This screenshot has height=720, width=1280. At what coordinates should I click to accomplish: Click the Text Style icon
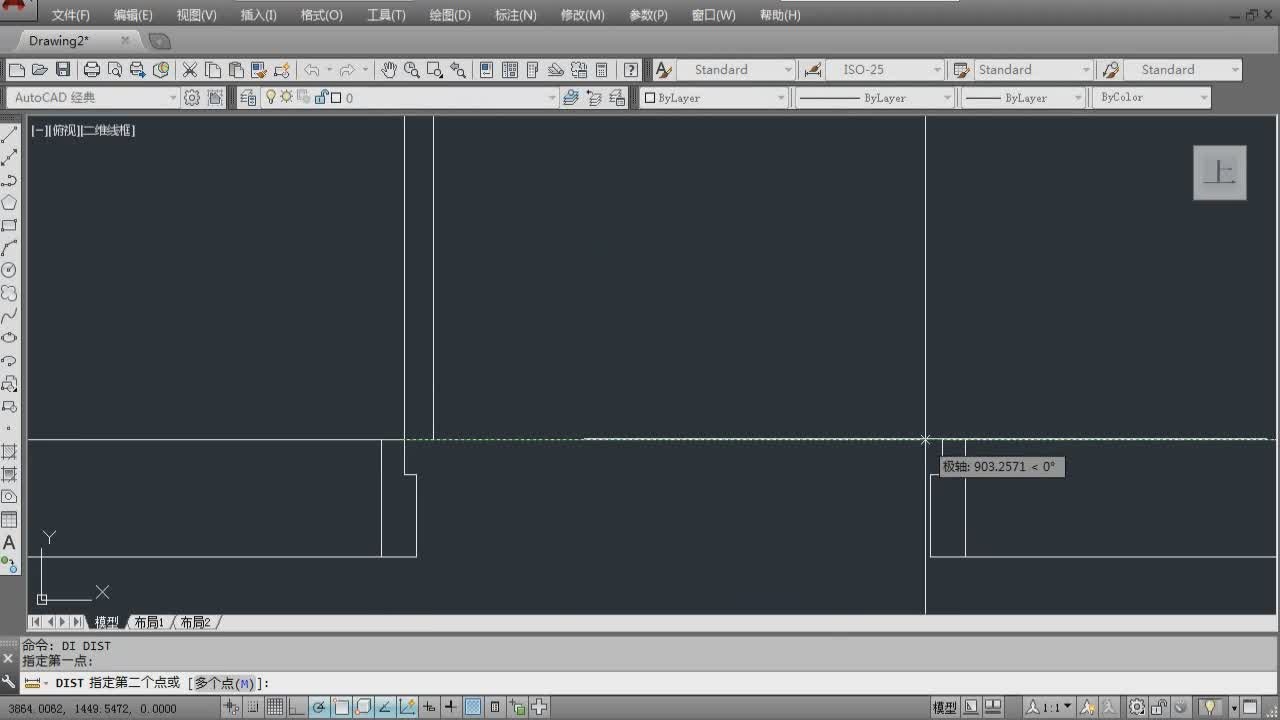click(x=663, y=70)
